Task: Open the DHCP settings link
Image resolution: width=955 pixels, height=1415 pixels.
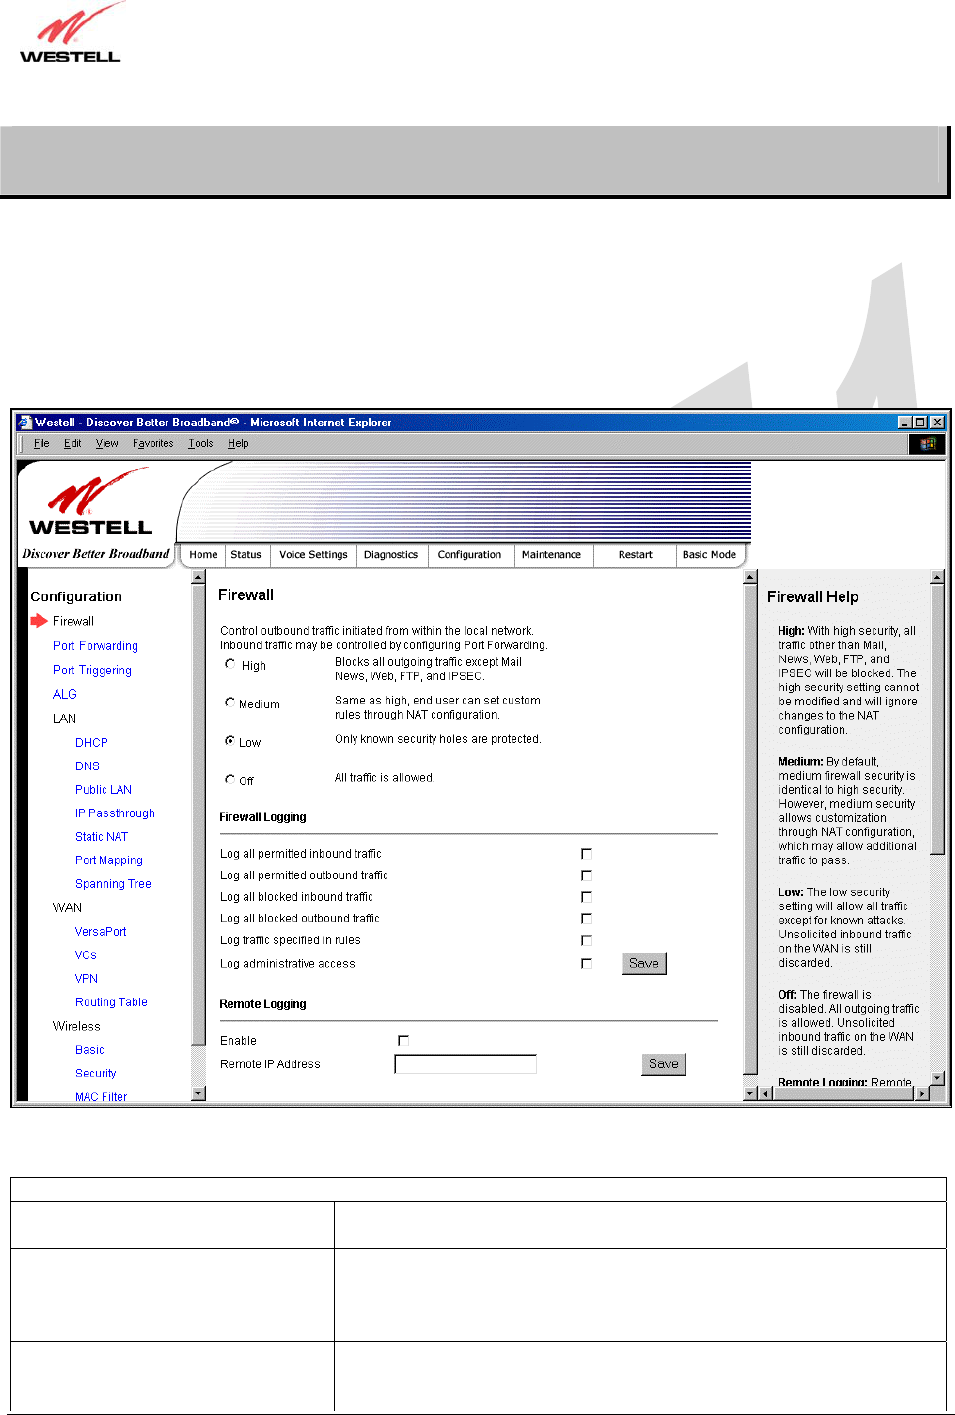Action: click(x=91, y=743)
